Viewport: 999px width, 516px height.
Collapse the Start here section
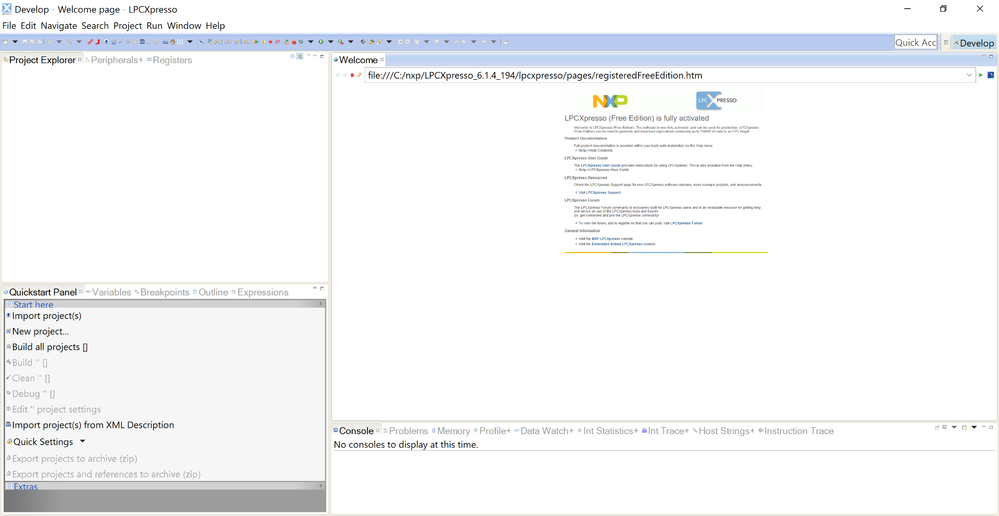pyautogui.click(x=321, y=305)
